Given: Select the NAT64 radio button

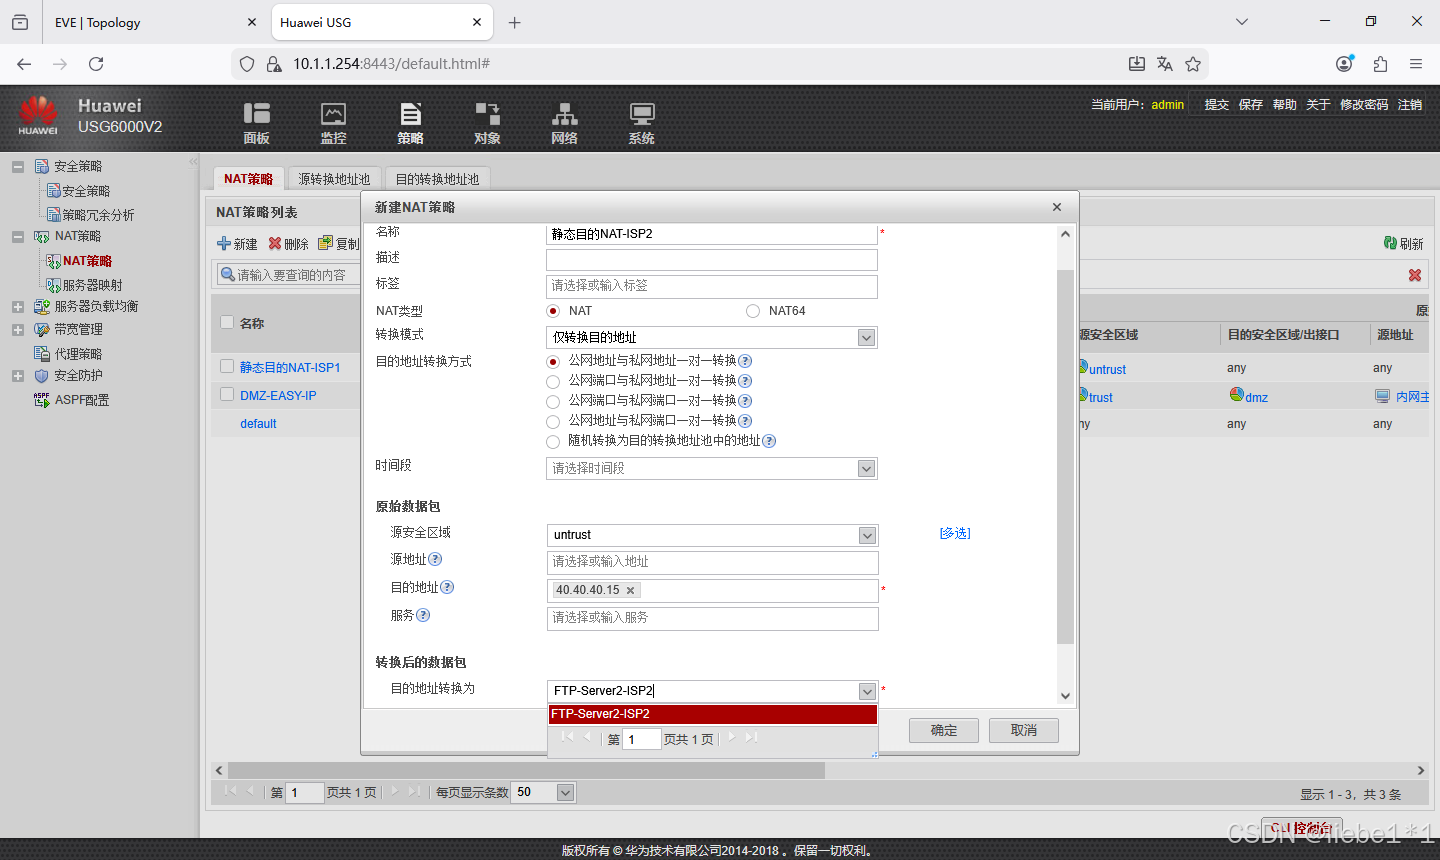Looking at the screenshot, I should [753, 311].
